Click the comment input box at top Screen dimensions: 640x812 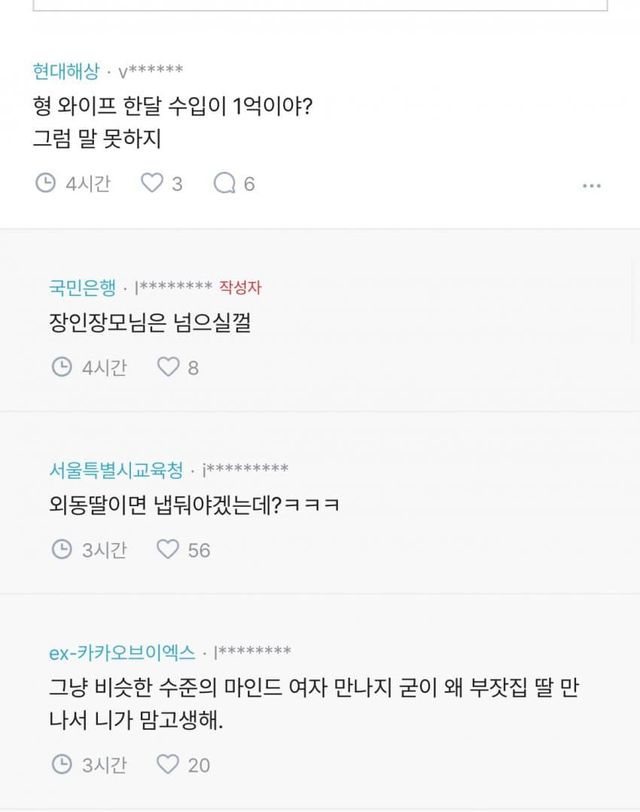point(320,5)
